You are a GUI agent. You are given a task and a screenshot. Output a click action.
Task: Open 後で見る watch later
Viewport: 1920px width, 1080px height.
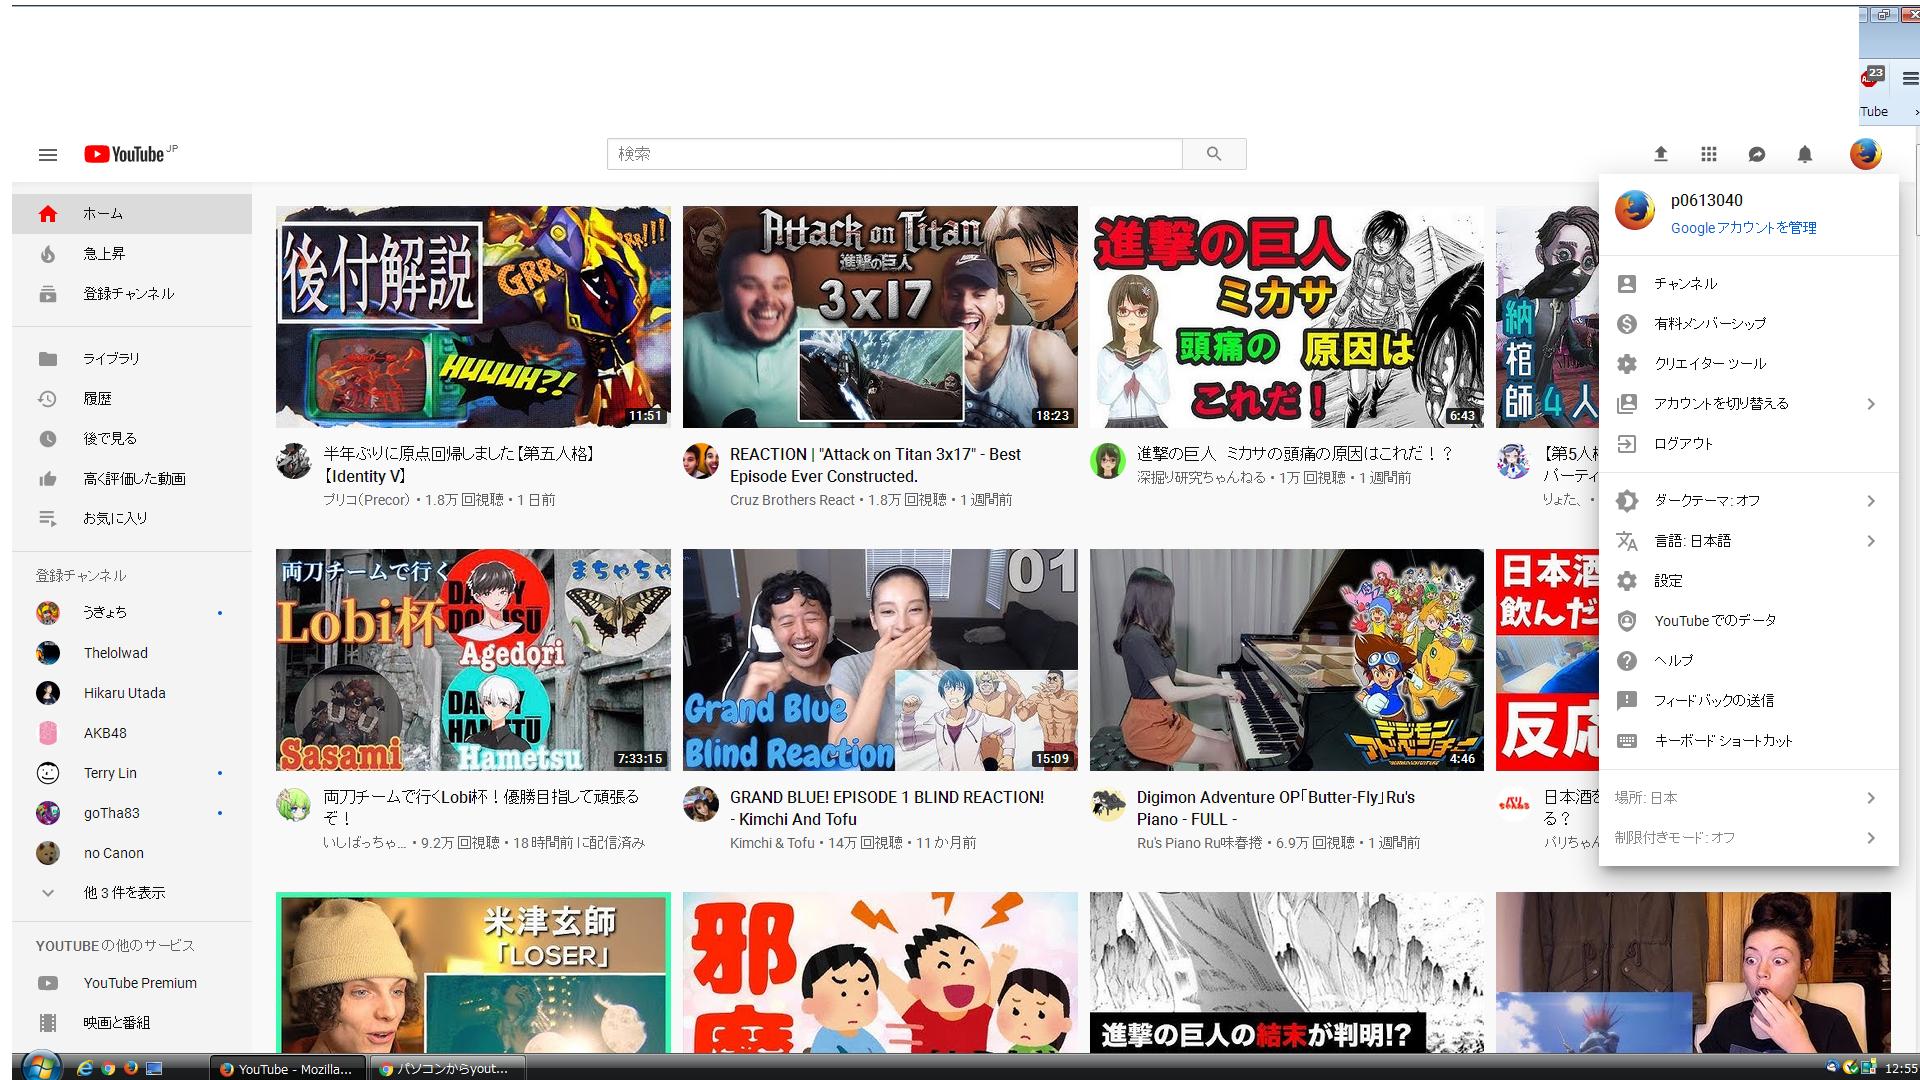coord(132,439)
